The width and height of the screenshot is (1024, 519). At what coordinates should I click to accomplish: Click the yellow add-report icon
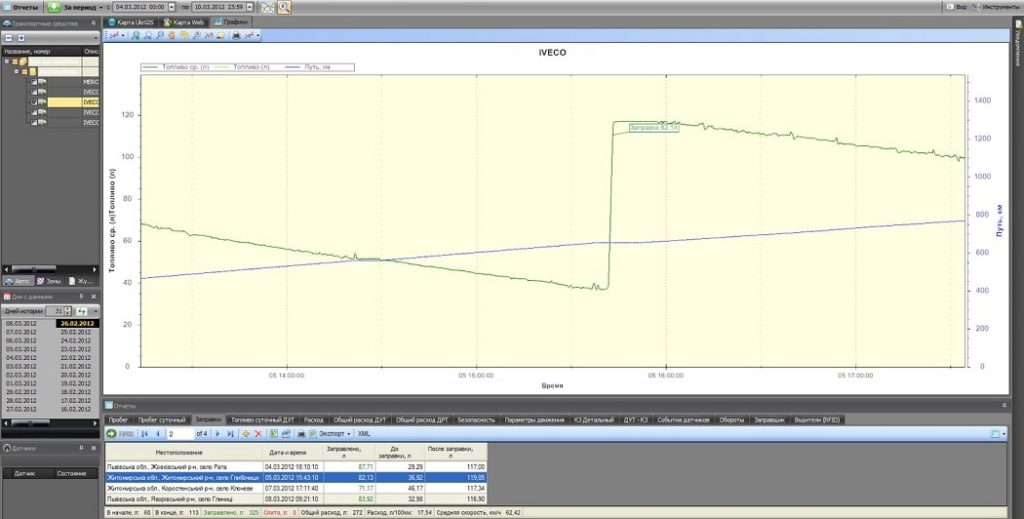[246, 433]
